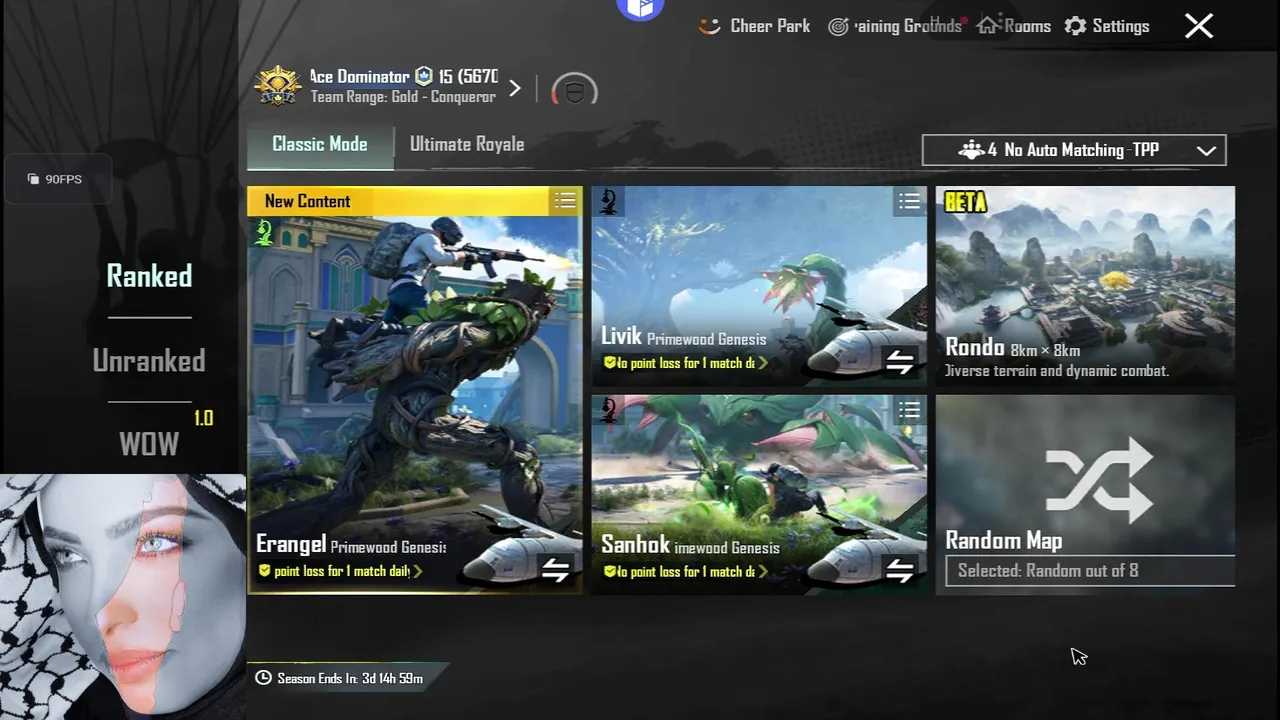Image resolution: width=1280 pixels, height=720 pixels.
Task: Open the Settings gear icon
Action: click(1075, 26)
